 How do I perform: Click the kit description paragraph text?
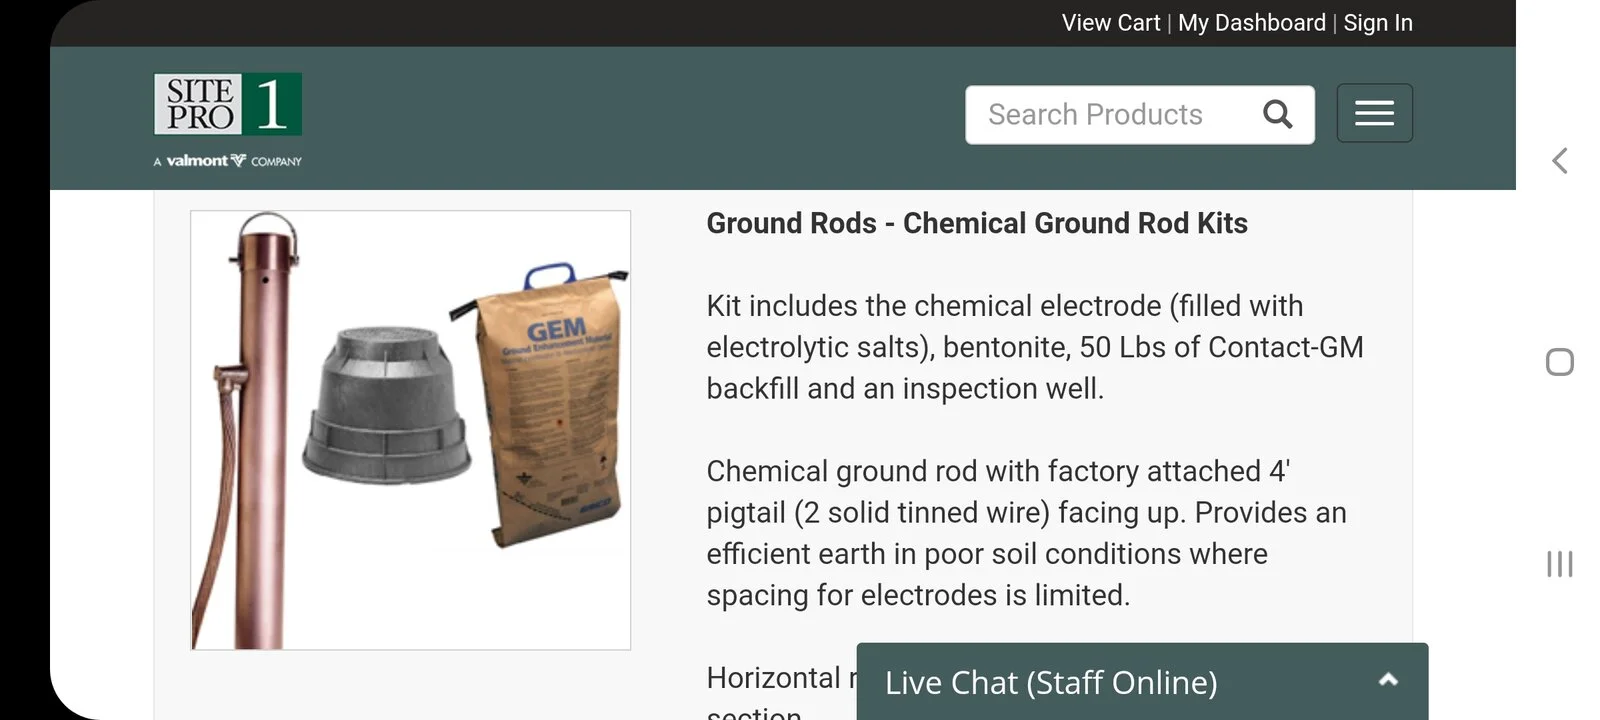tap(1035, 347)
